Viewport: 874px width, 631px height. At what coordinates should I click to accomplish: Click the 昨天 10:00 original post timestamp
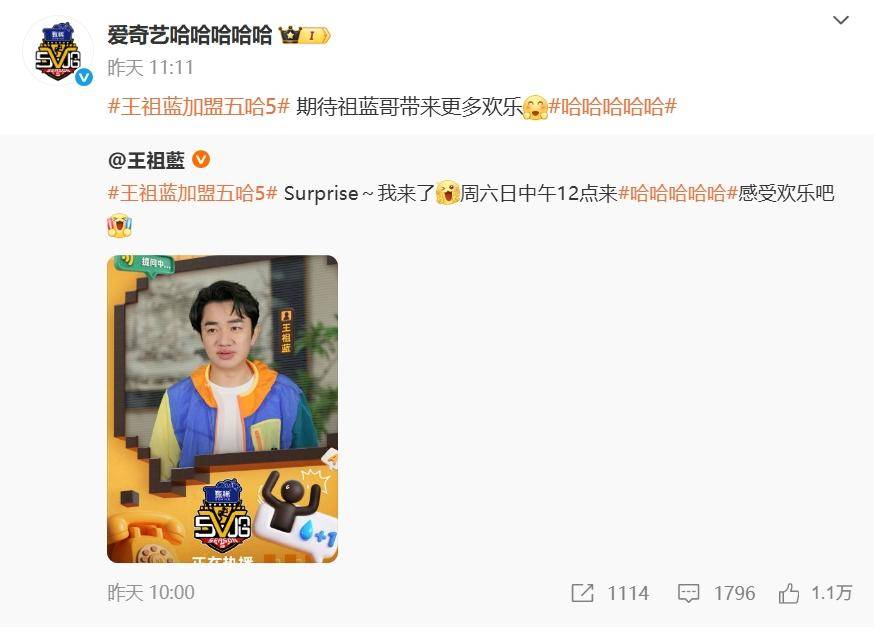tap(151, 593)
